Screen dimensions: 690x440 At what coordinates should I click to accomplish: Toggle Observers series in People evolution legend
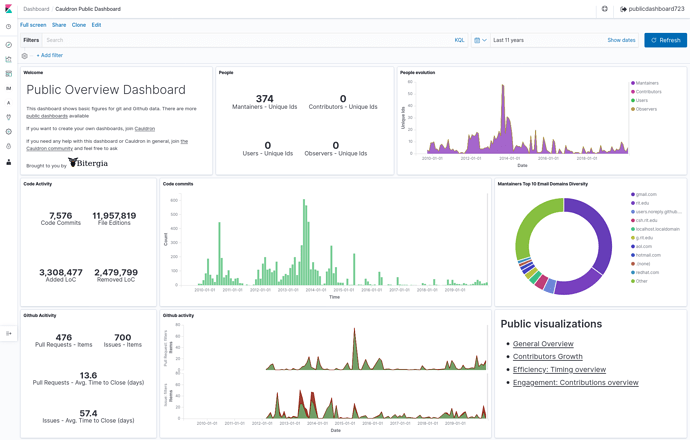click(x=644, y=109)
